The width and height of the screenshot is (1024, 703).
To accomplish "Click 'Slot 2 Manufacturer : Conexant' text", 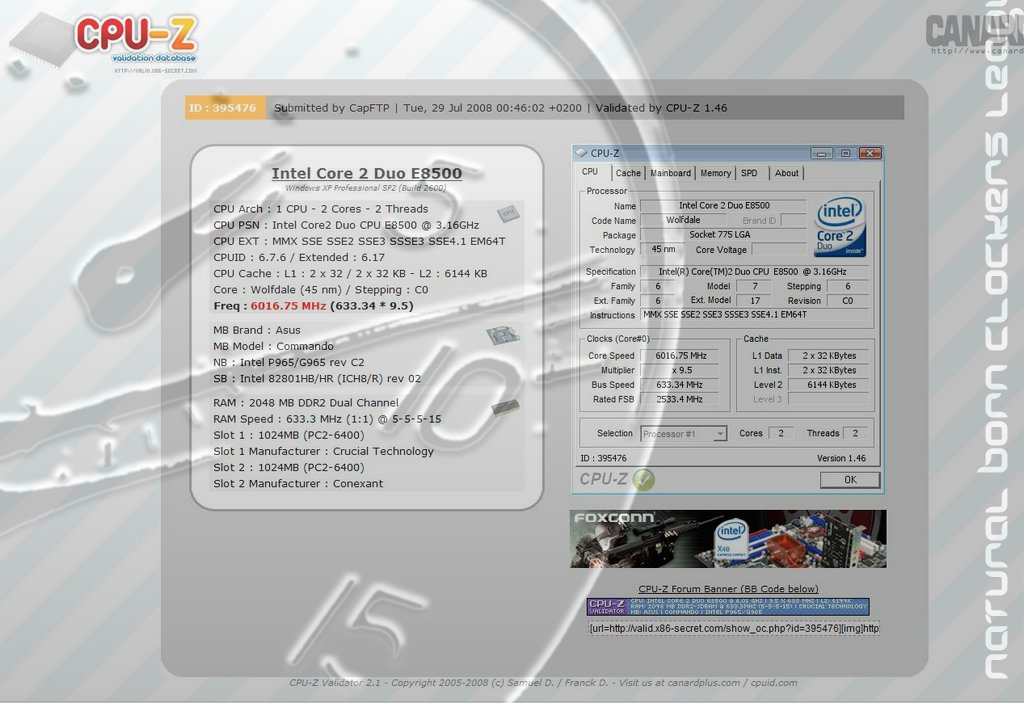I will pyautogui.click(x=298, y=483).
